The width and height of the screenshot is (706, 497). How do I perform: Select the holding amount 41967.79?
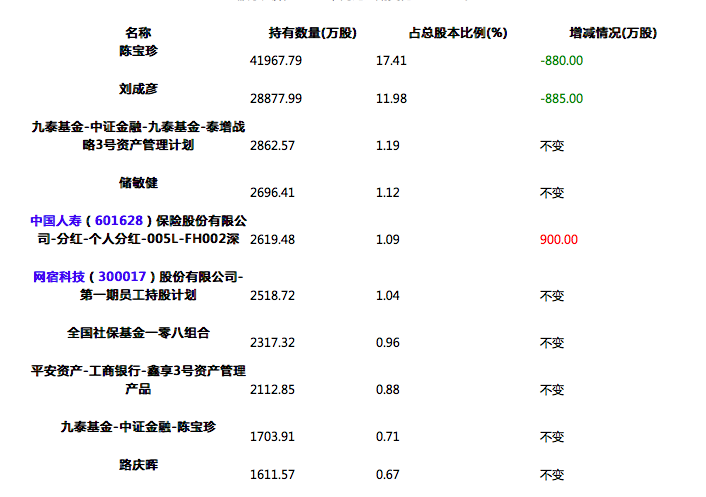275,61
